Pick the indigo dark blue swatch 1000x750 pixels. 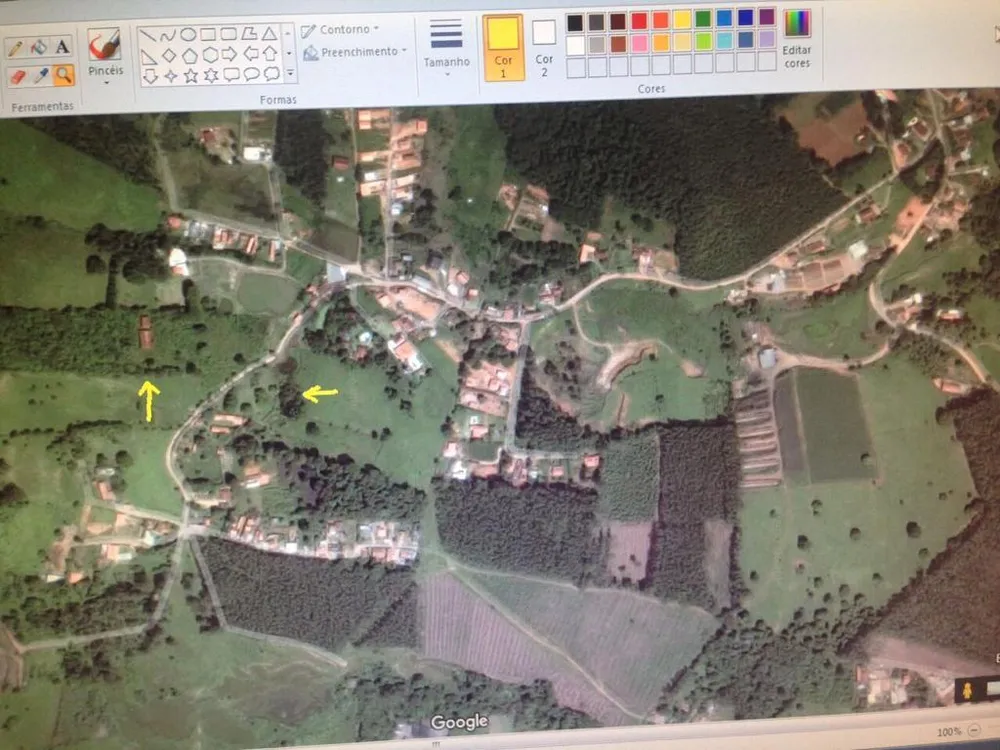[x=745, y=18]
